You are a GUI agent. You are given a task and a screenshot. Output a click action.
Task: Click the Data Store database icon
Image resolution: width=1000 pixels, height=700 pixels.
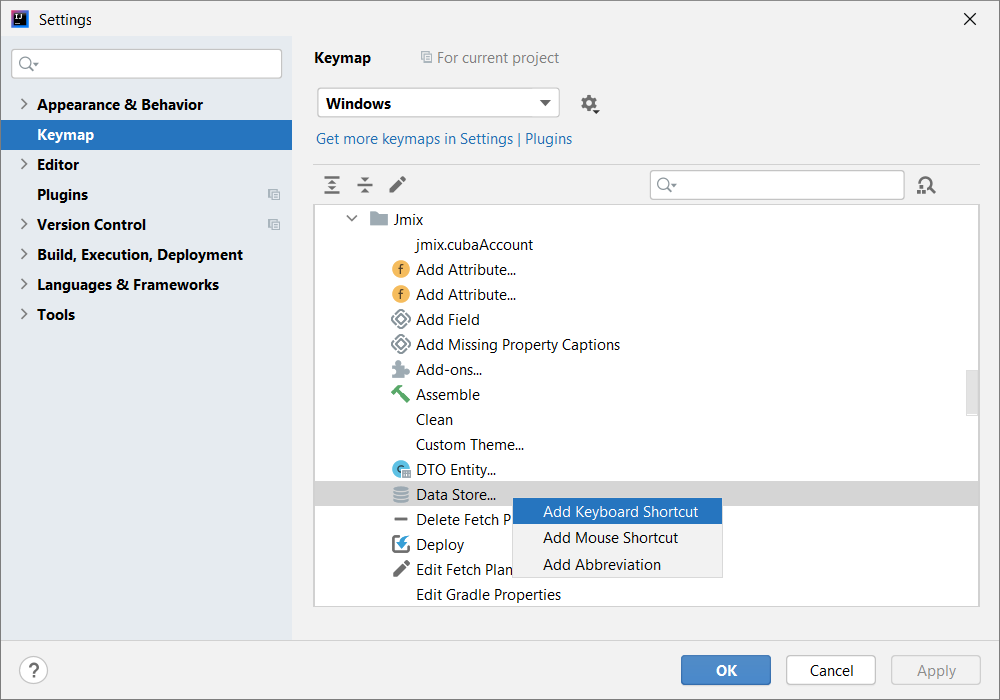pos(401,495)
